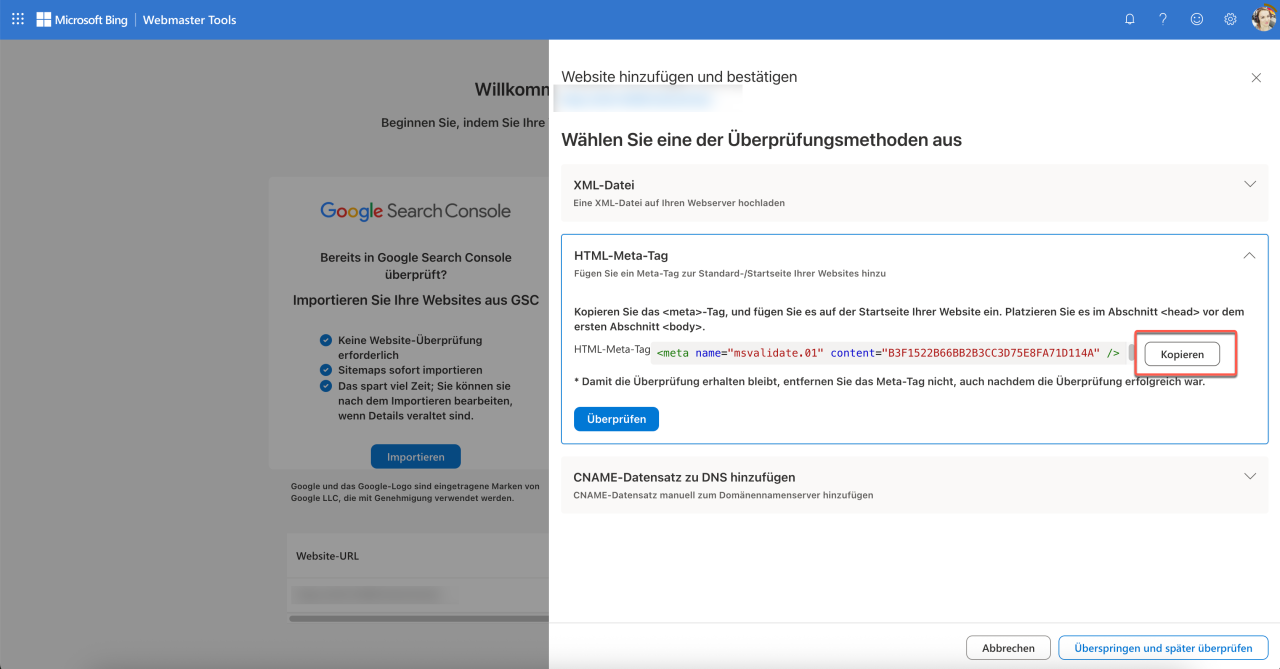The height and width of the screenshot is (669, 1280).
Task: Click the 'Sitemaps sofort importieren' checkmark icon
Action: click(x=326, y=370)
